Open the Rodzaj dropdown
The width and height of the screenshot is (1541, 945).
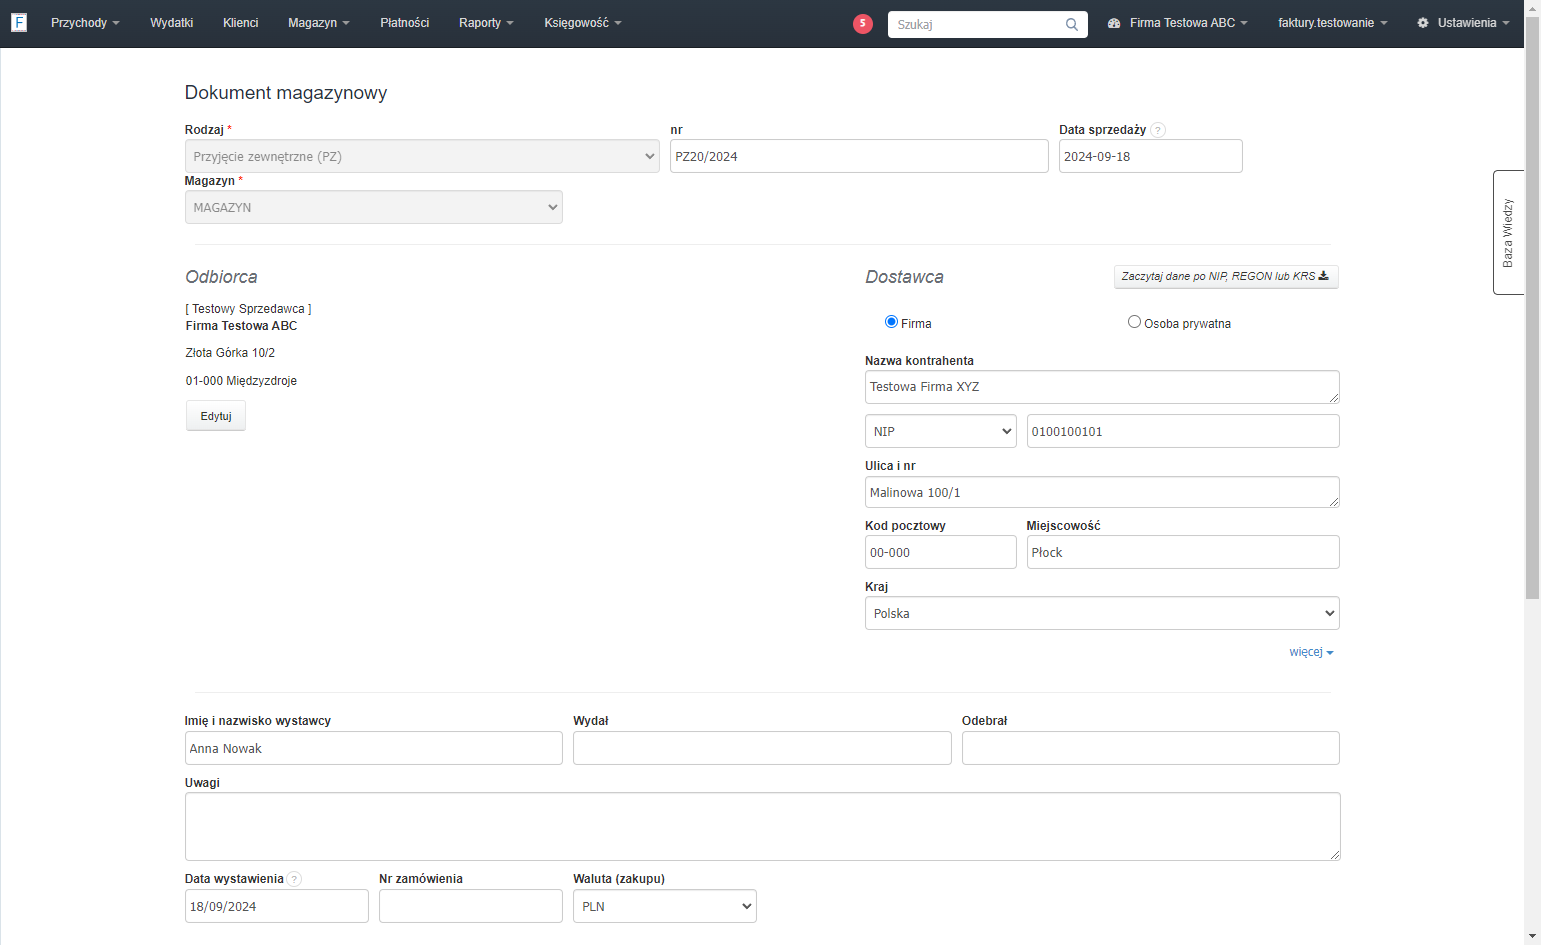click(x=422, y=156)
